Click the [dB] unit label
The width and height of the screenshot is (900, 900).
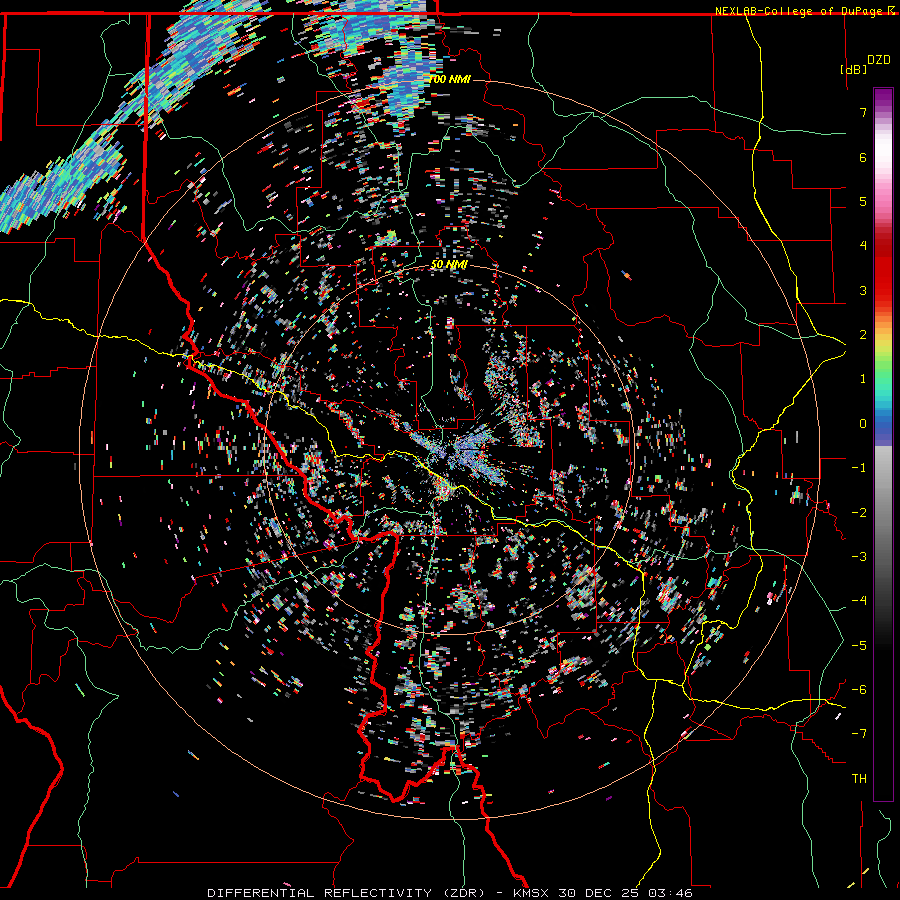[853, 69]
